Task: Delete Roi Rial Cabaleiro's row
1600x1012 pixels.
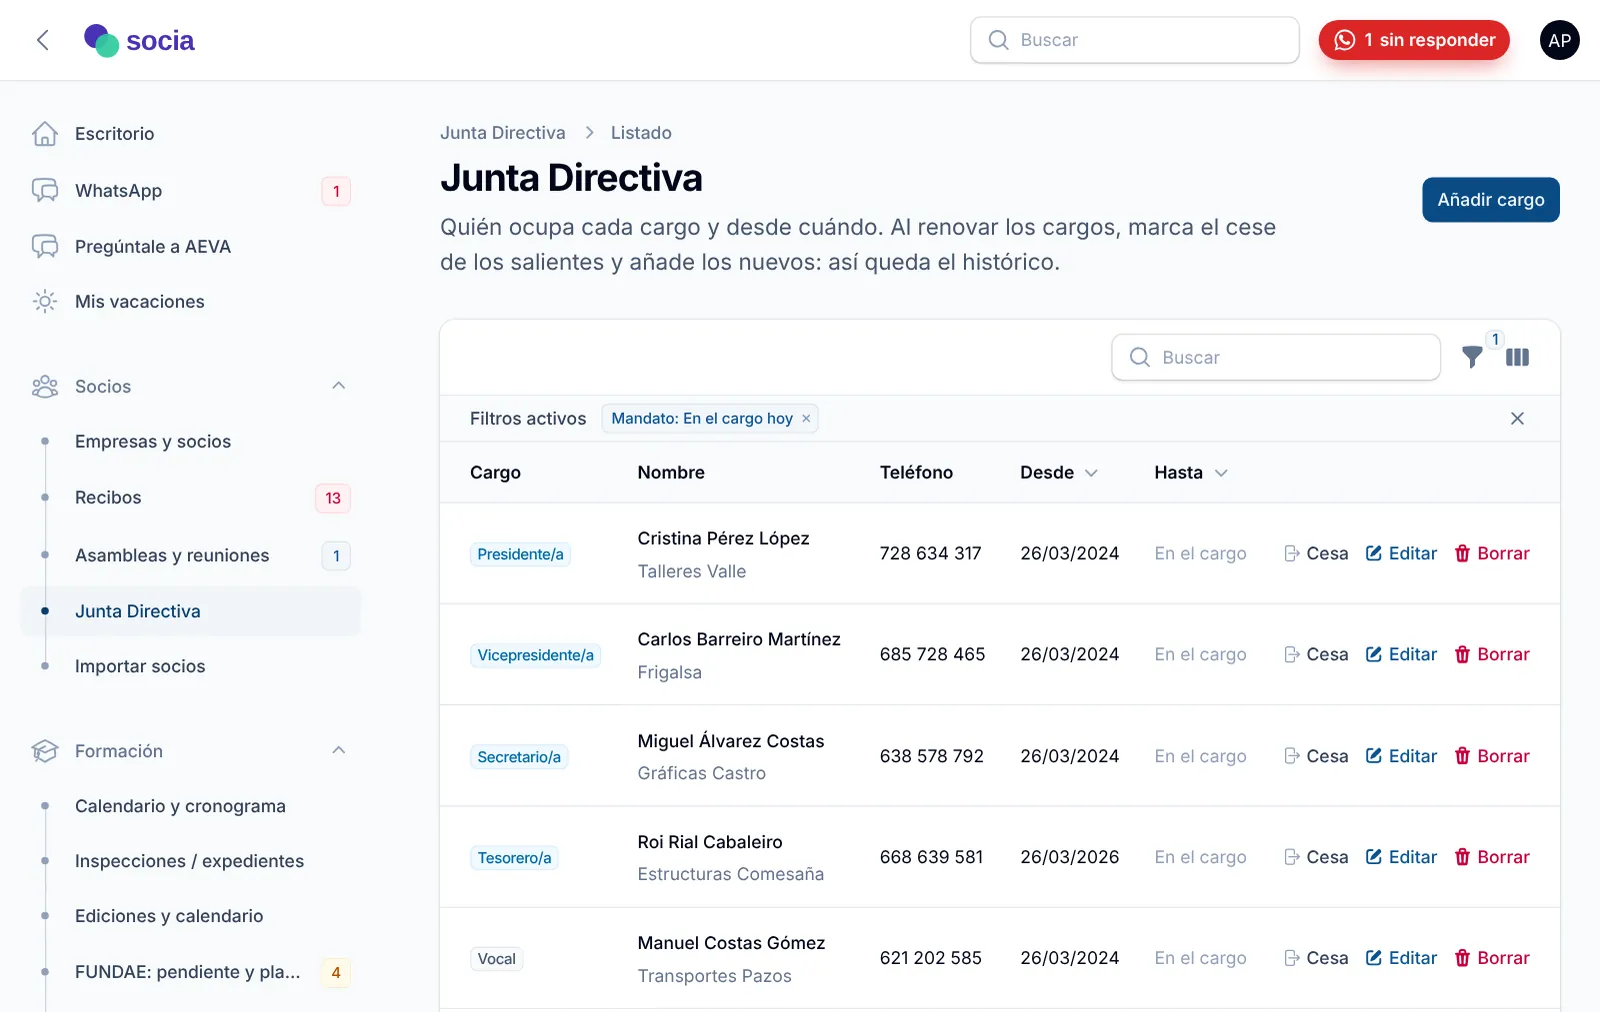Action: (1492, 857)
